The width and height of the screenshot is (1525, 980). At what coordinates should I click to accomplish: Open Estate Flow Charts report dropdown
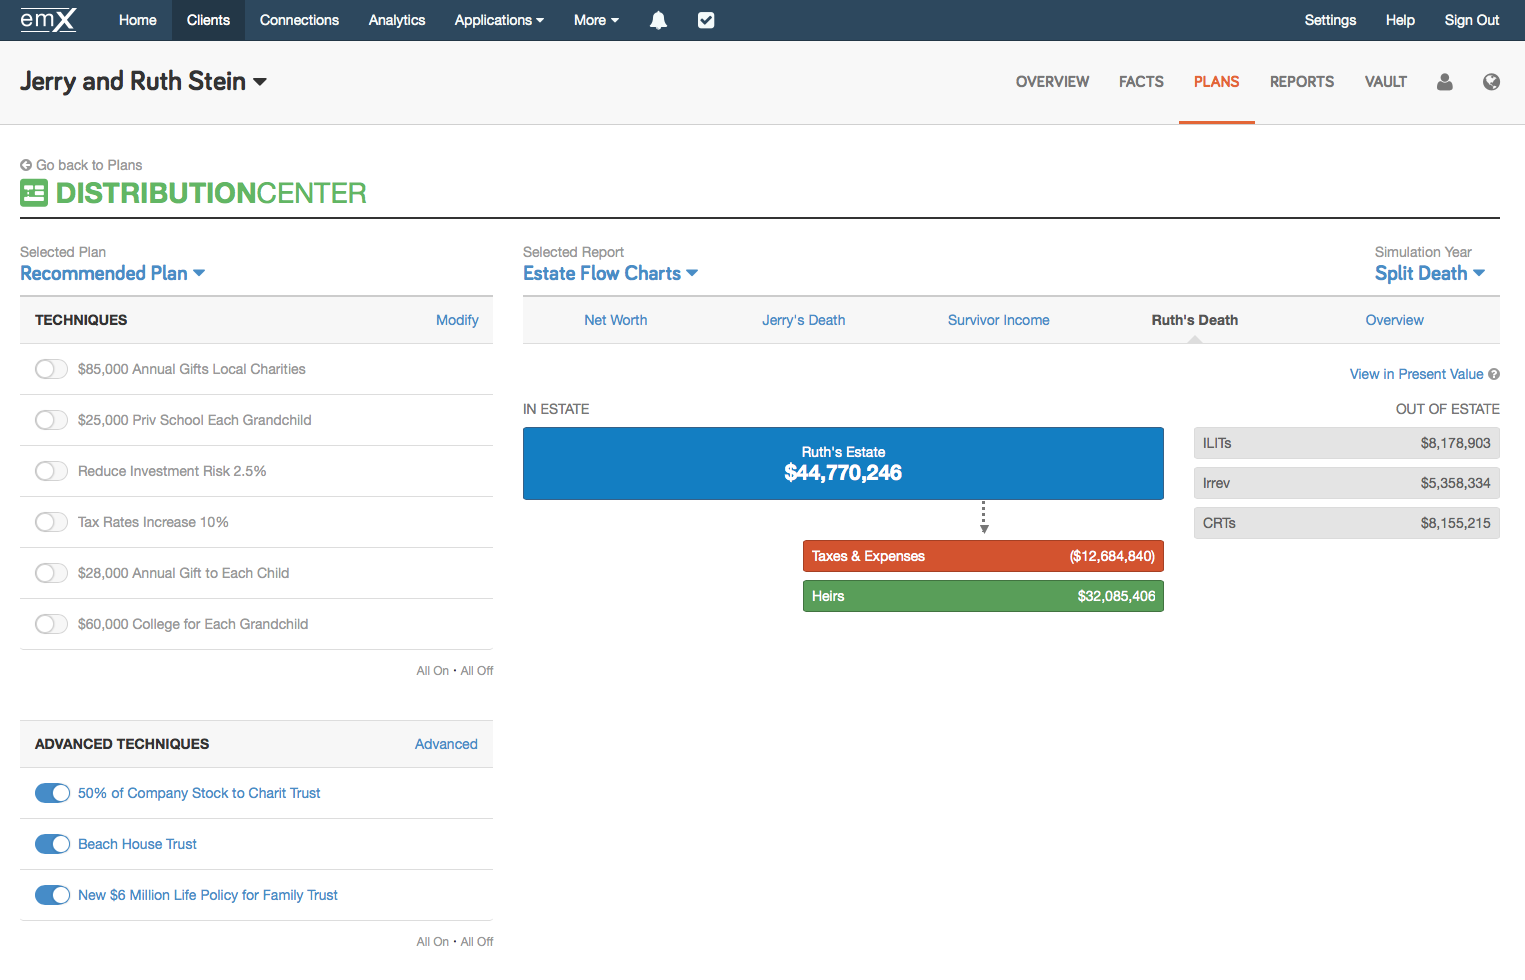click(610, 273)
